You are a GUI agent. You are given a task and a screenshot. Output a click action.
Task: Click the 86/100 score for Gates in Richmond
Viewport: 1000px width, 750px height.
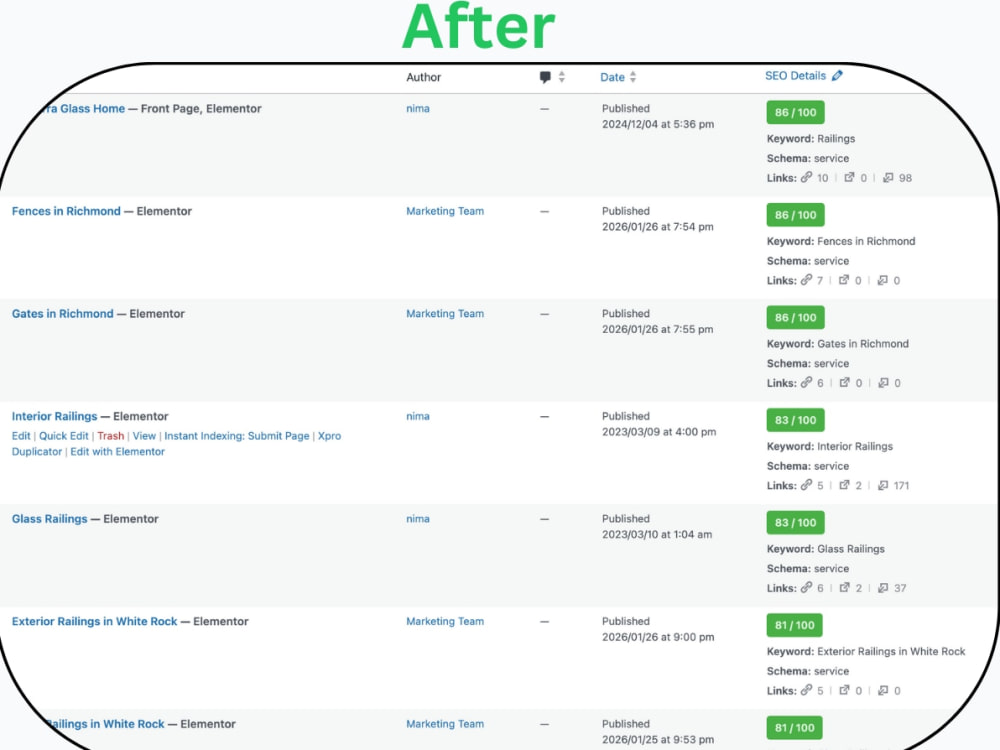tap(795, 318)
